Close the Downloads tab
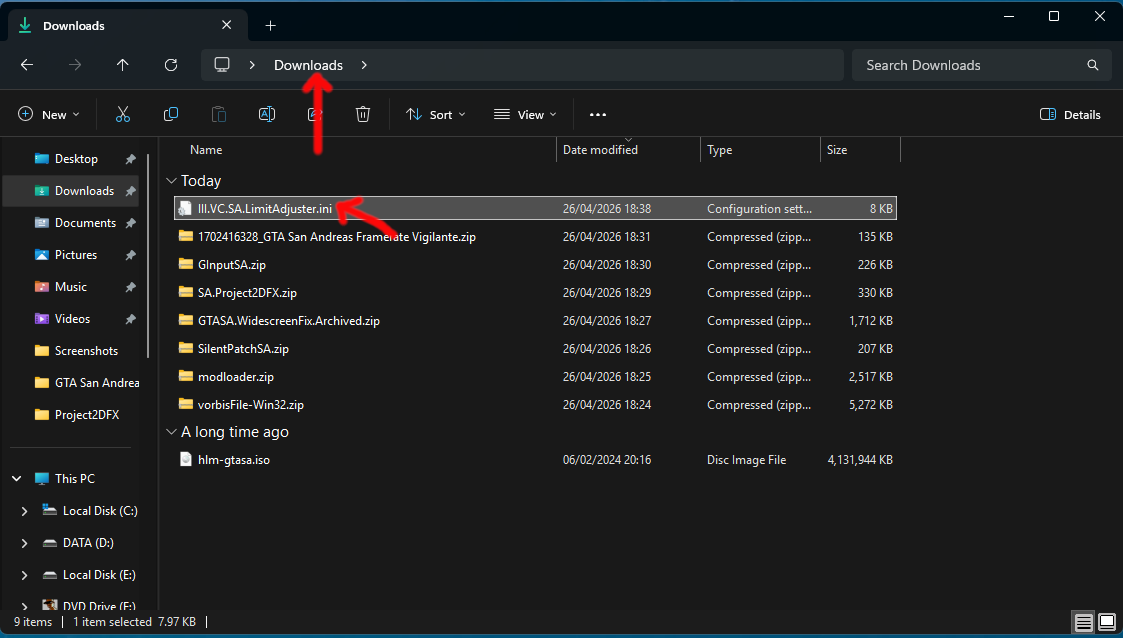Screen dimensions: 1123x638 [x=226, y=25]
